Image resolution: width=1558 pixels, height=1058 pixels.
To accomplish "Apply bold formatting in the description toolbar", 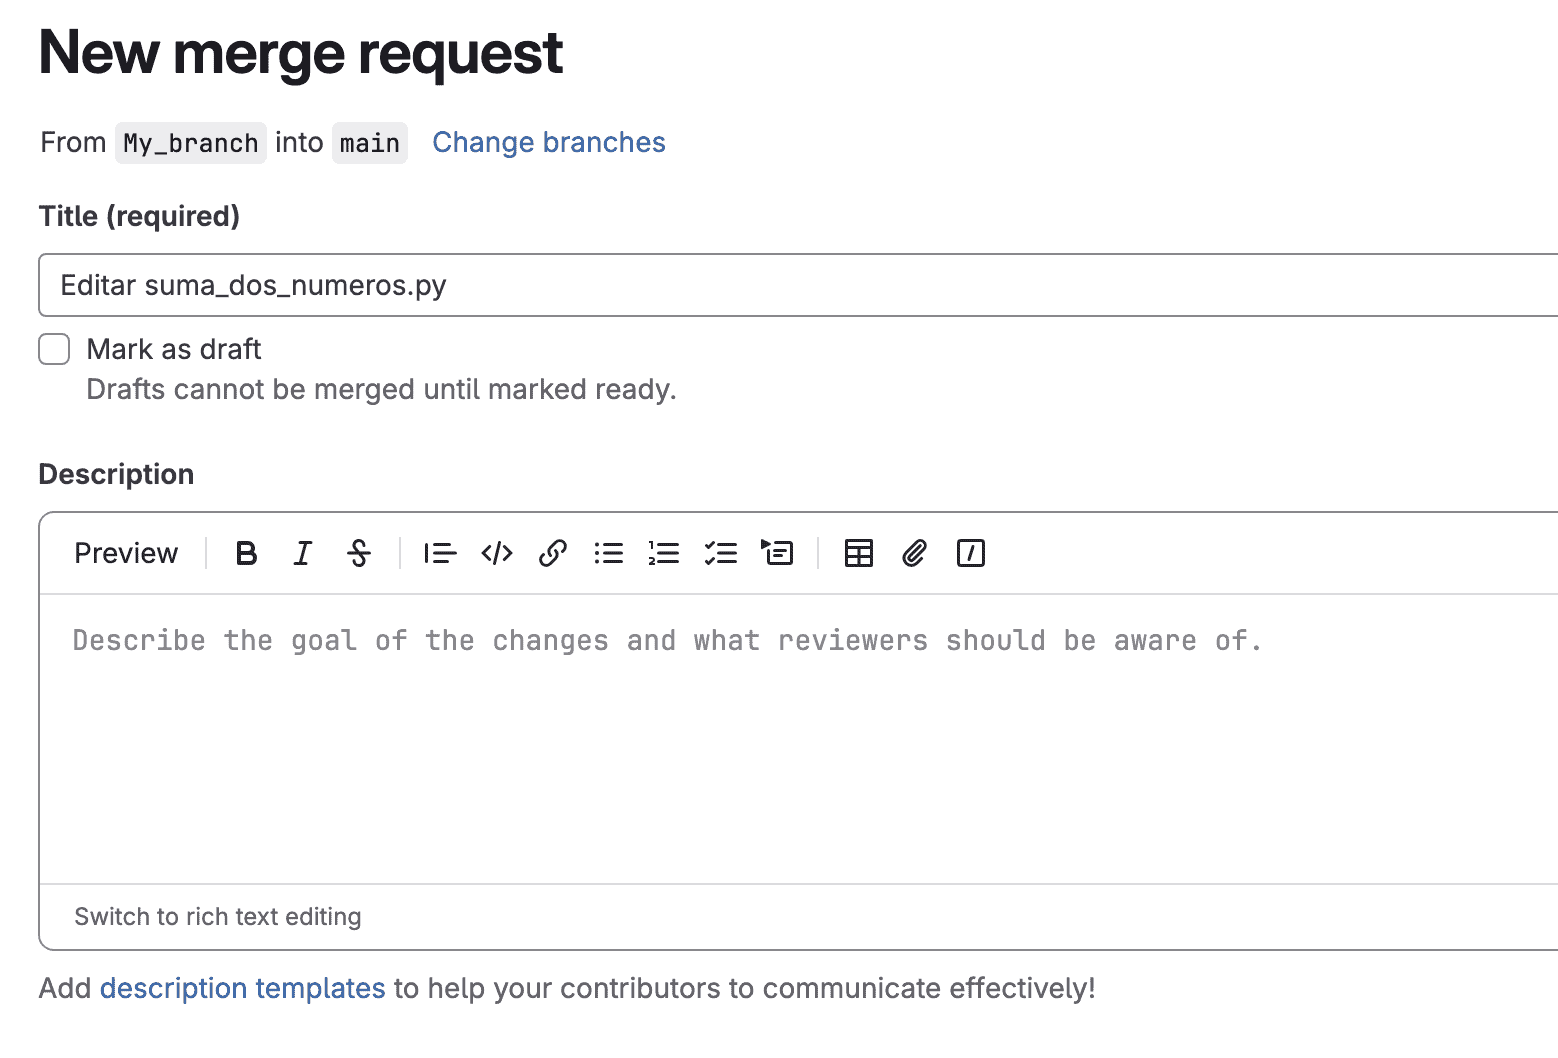I will point(246,553).
